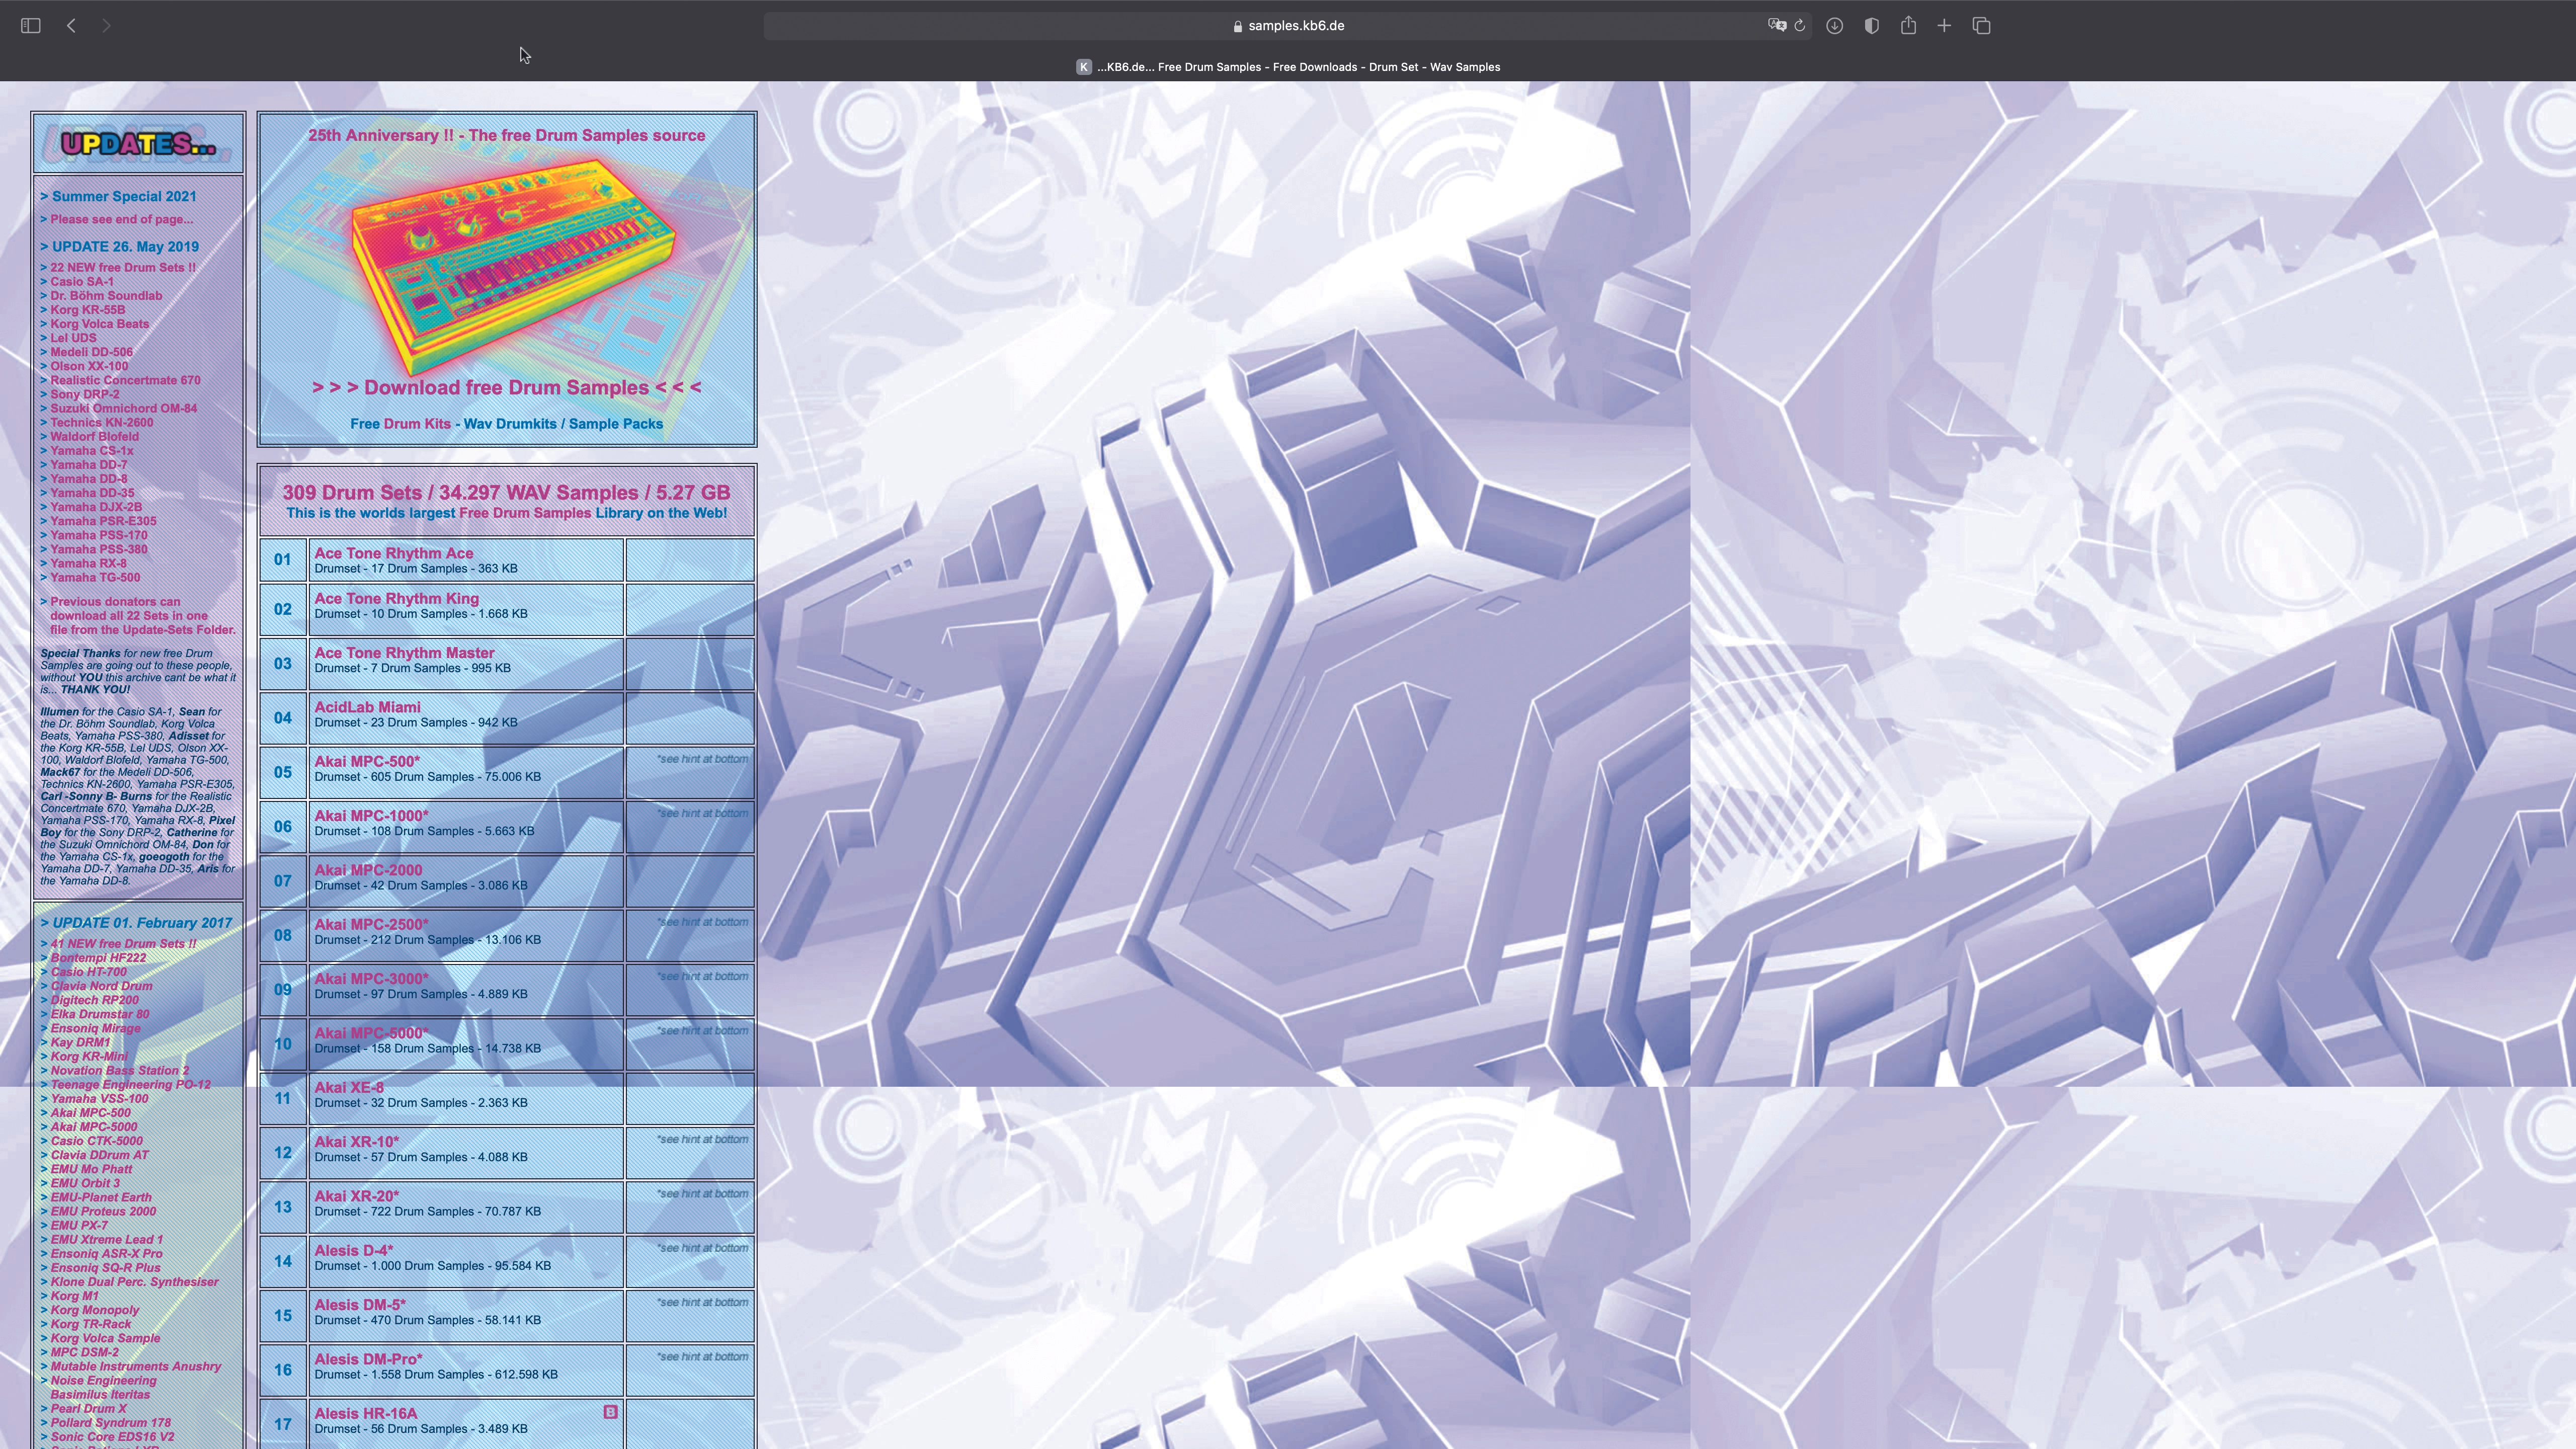Show the tab overview

1981,26
